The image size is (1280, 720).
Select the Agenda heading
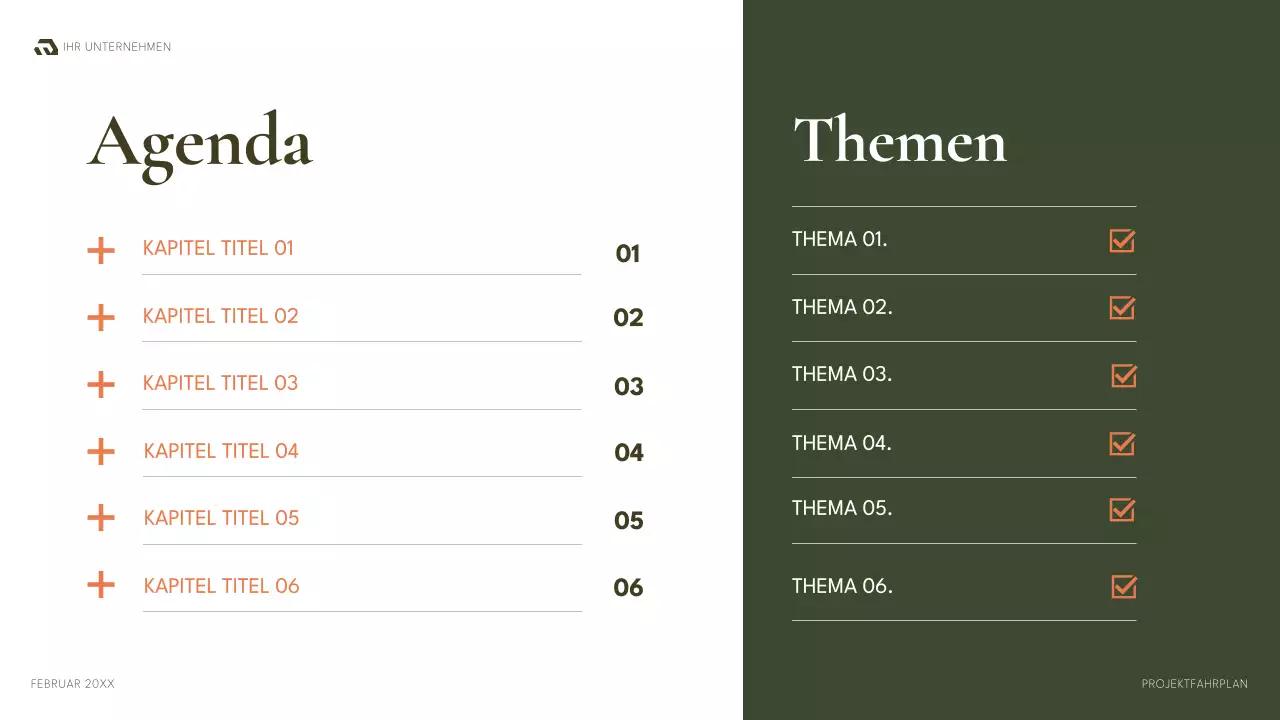(200, 143)
